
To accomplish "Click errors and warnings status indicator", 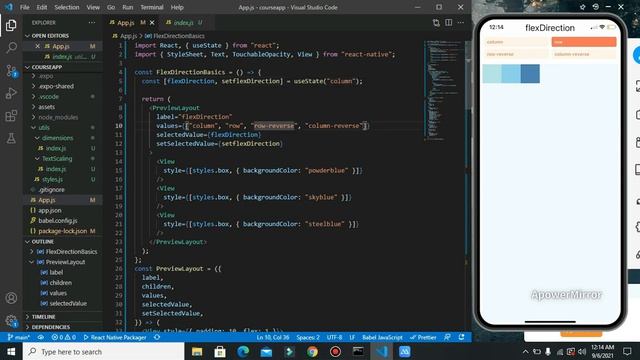I will [x=64, y=337].
